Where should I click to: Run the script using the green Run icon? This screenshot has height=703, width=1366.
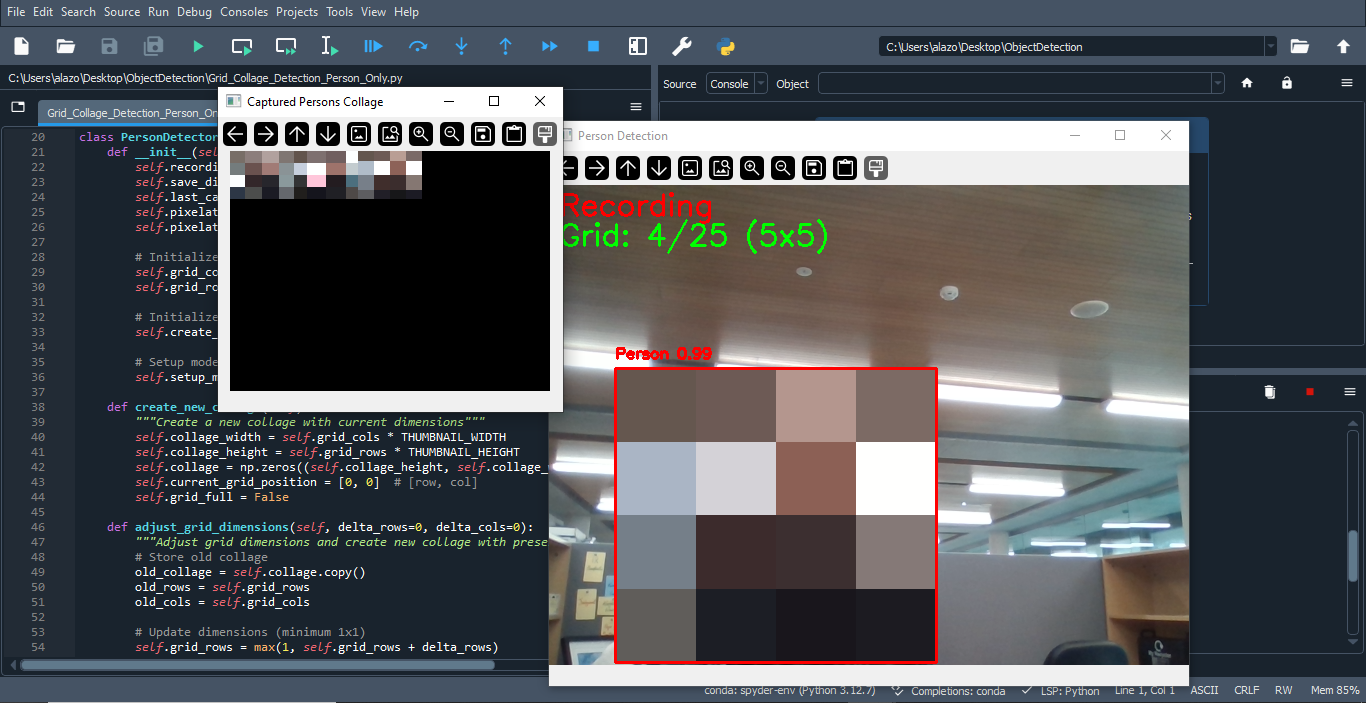tap(197, 46)
